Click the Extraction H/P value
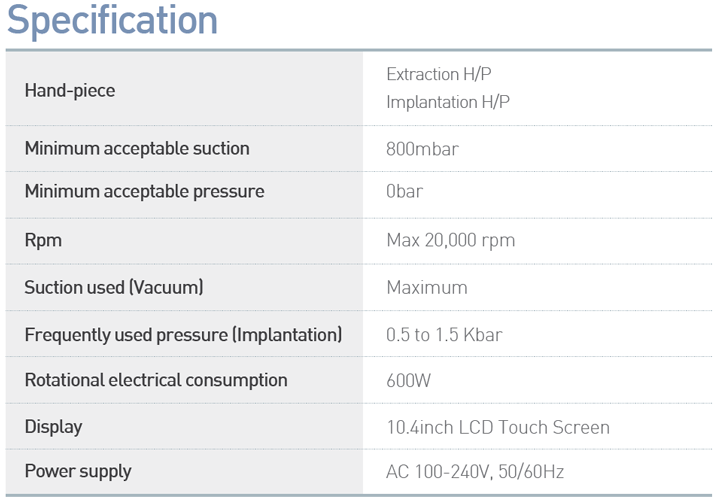 pos(439,74)
